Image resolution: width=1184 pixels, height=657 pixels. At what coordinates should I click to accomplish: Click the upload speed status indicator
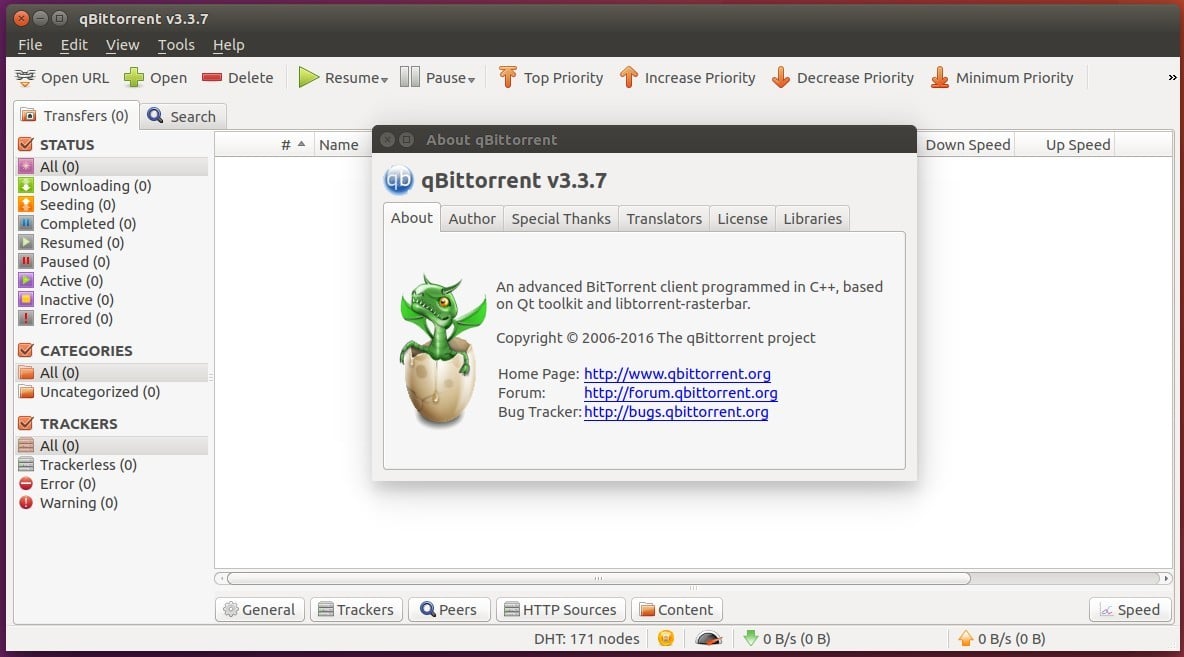[1002, 638]
